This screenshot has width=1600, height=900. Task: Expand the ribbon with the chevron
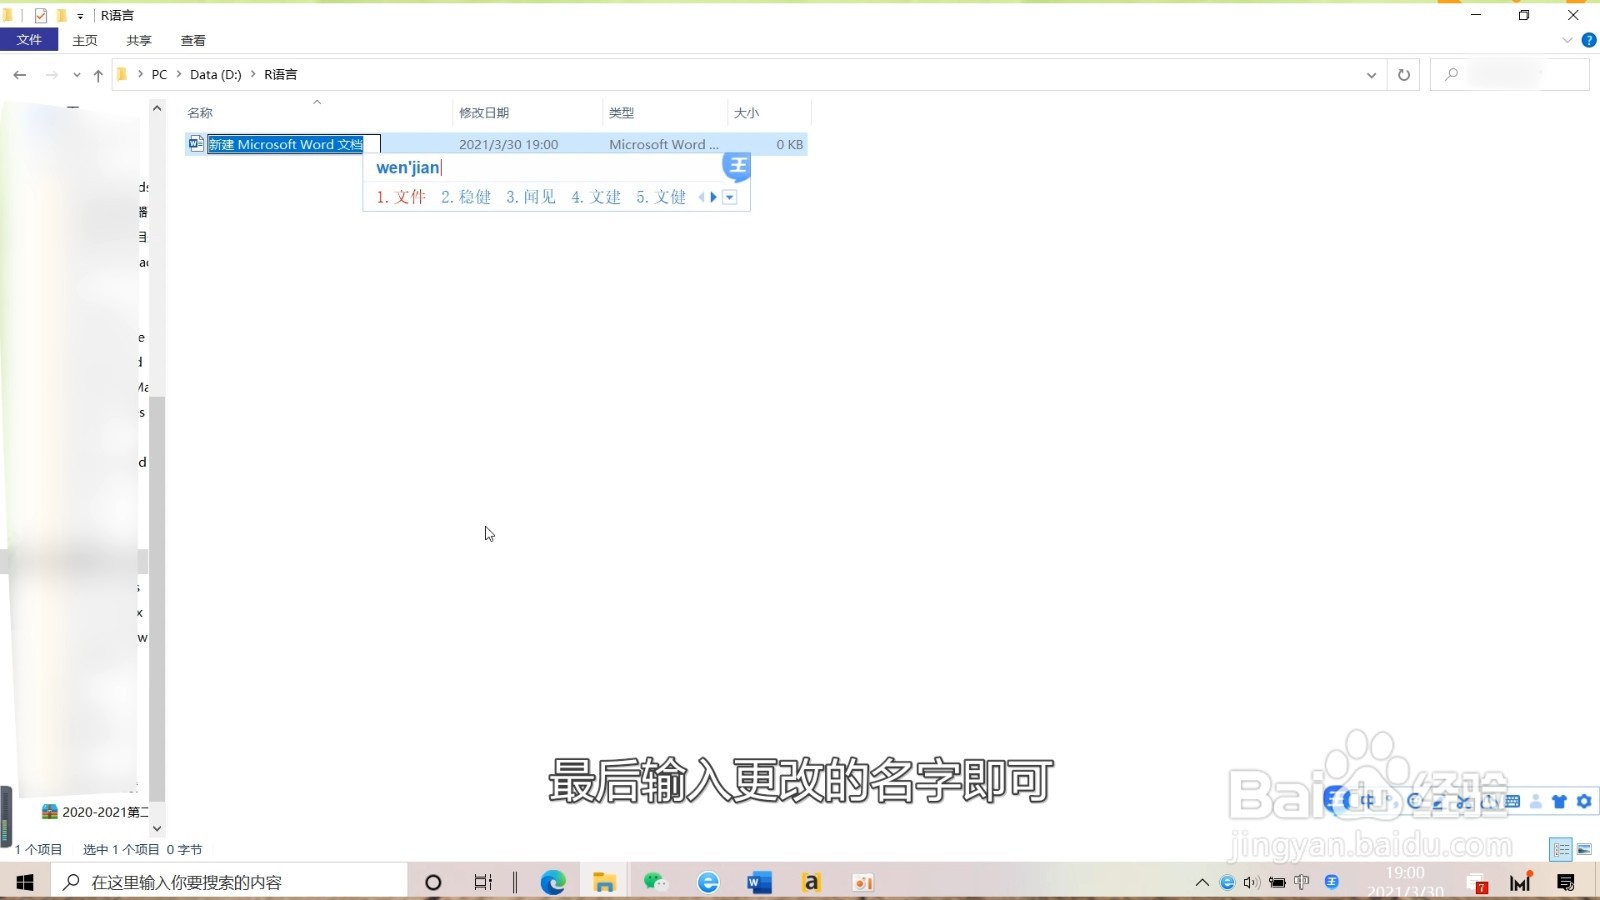click(x=1567, y=40)
